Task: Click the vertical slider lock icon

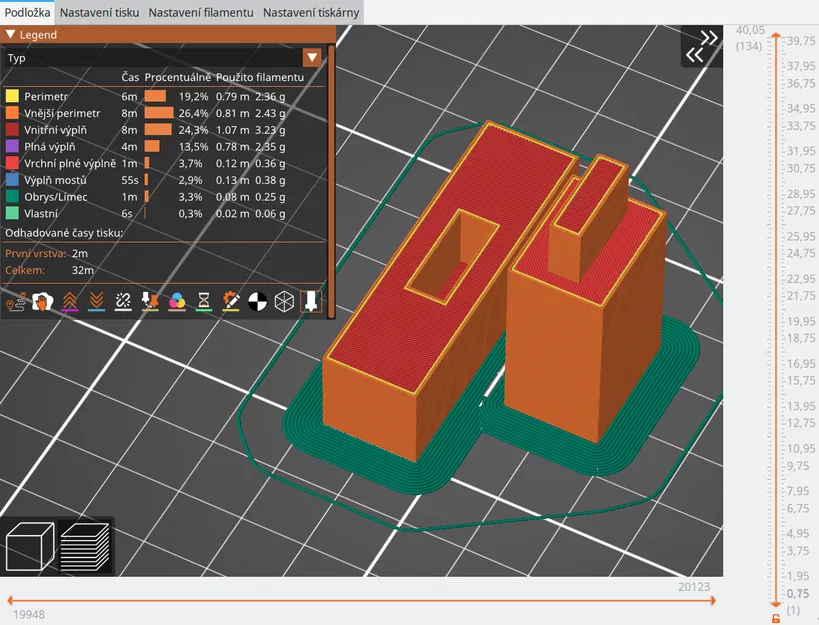Action: click(776, 619)
